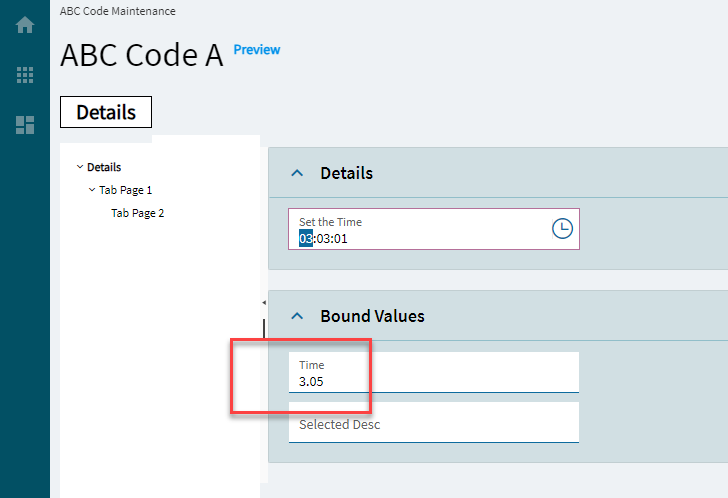728x498 pixels.
Task: Click the highlighted hours value 03
Action: point(306,239)
